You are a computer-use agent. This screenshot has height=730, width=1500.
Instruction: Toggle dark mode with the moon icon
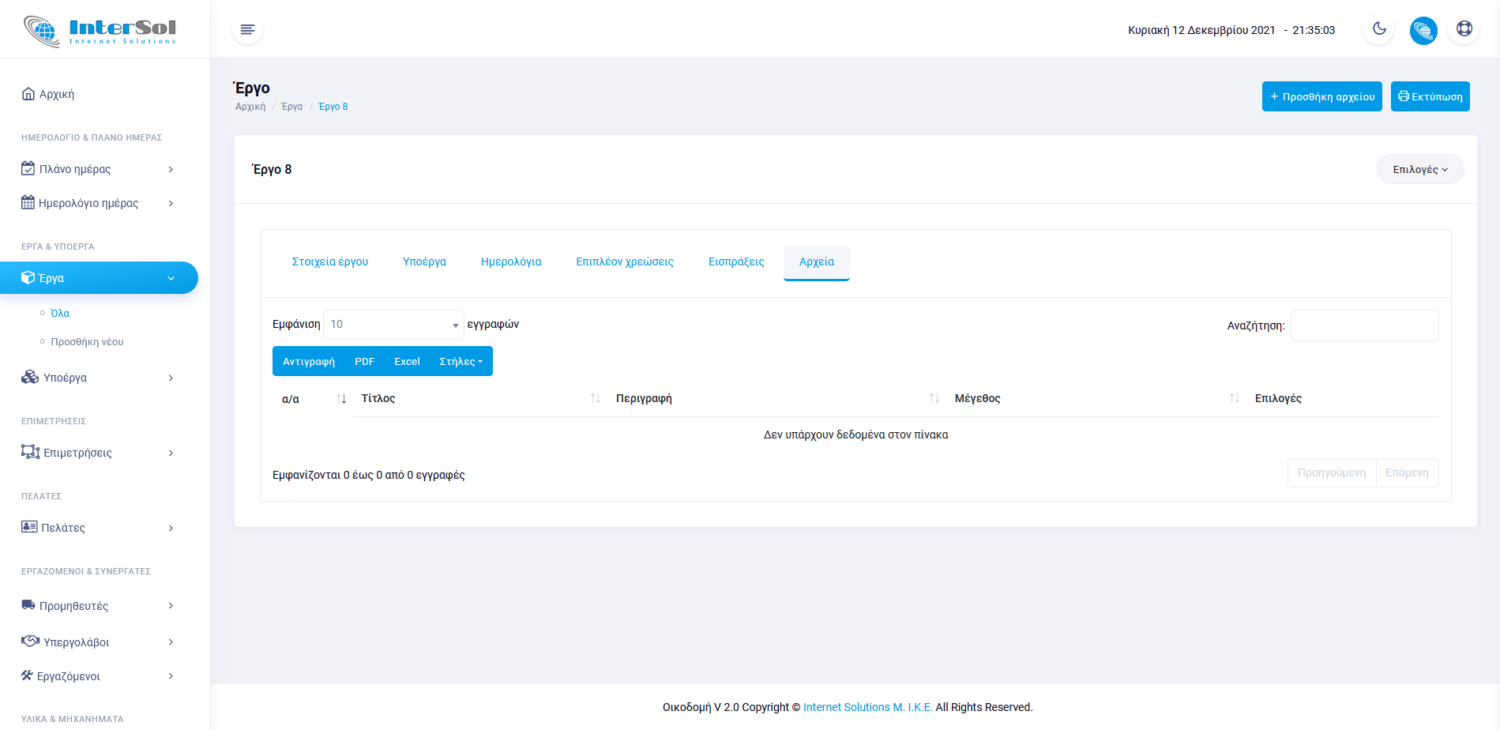(x=1379, y=29)
